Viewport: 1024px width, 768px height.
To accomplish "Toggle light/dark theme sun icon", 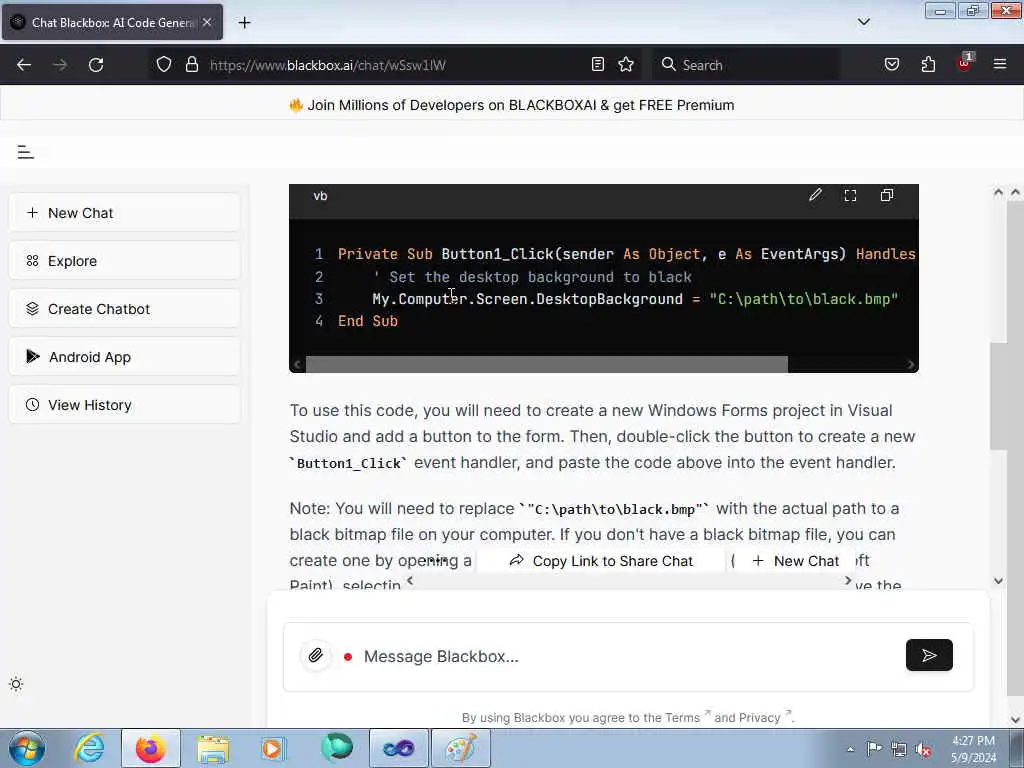I will [x=16, y=684].
